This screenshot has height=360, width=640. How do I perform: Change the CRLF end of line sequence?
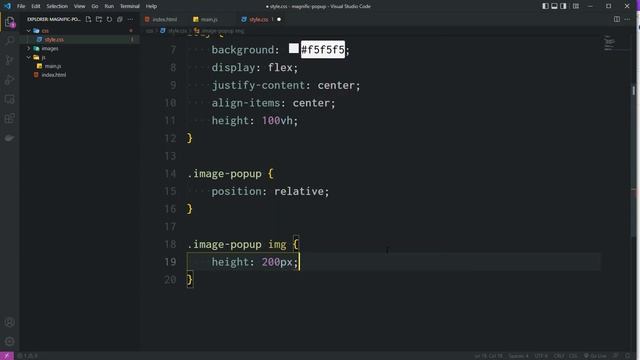[x=559, y=356]
